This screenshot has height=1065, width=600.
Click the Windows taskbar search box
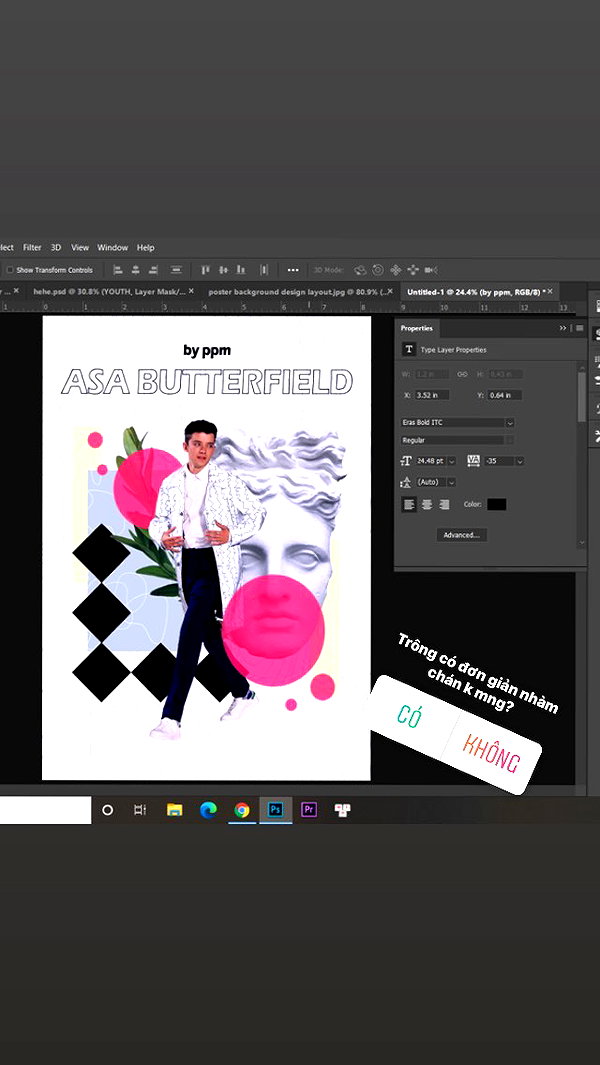[45, 810]
